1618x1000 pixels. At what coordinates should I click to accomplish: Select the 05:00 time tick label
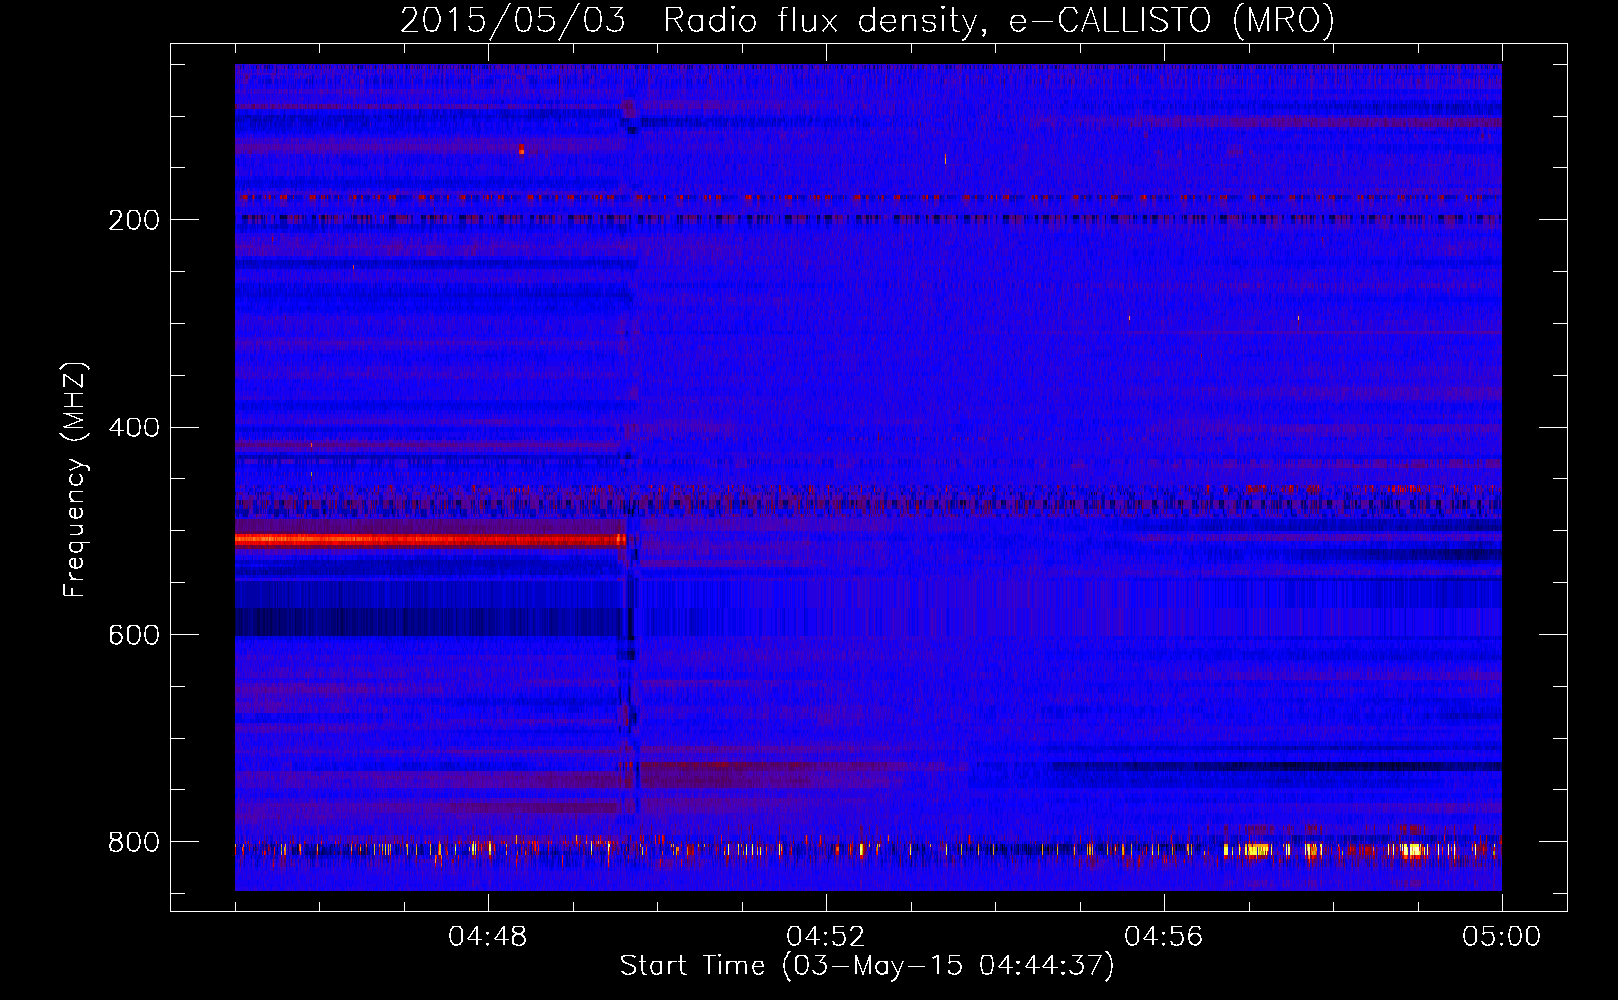click(1502, 937)
